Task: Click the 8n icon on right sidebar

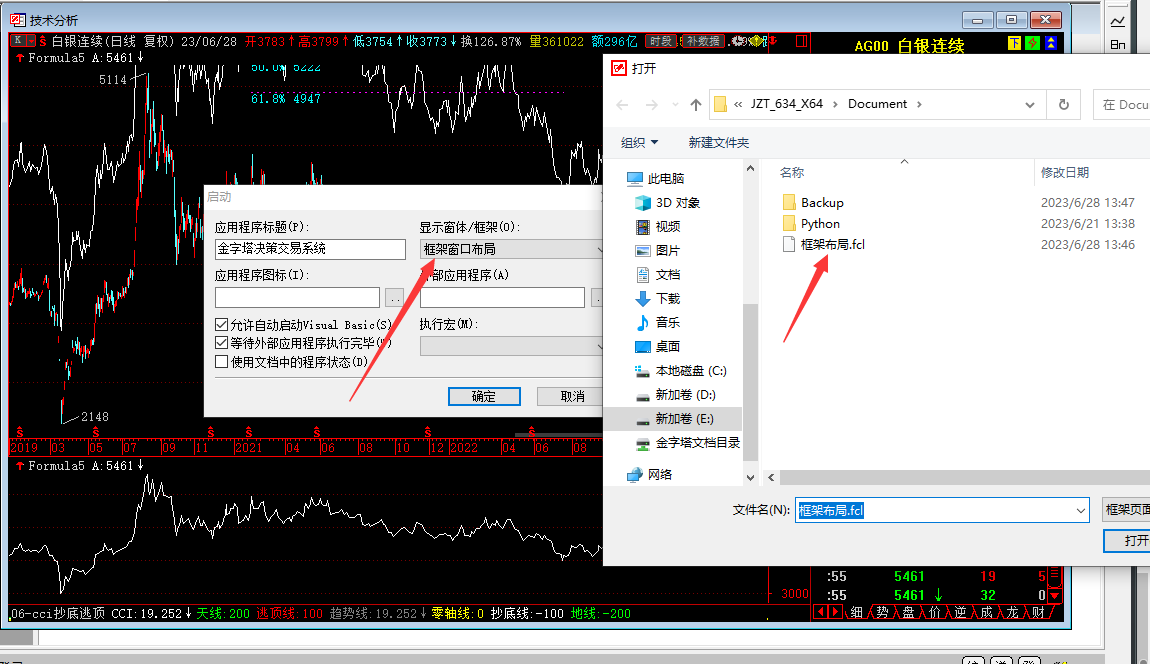Action: 1118,45
